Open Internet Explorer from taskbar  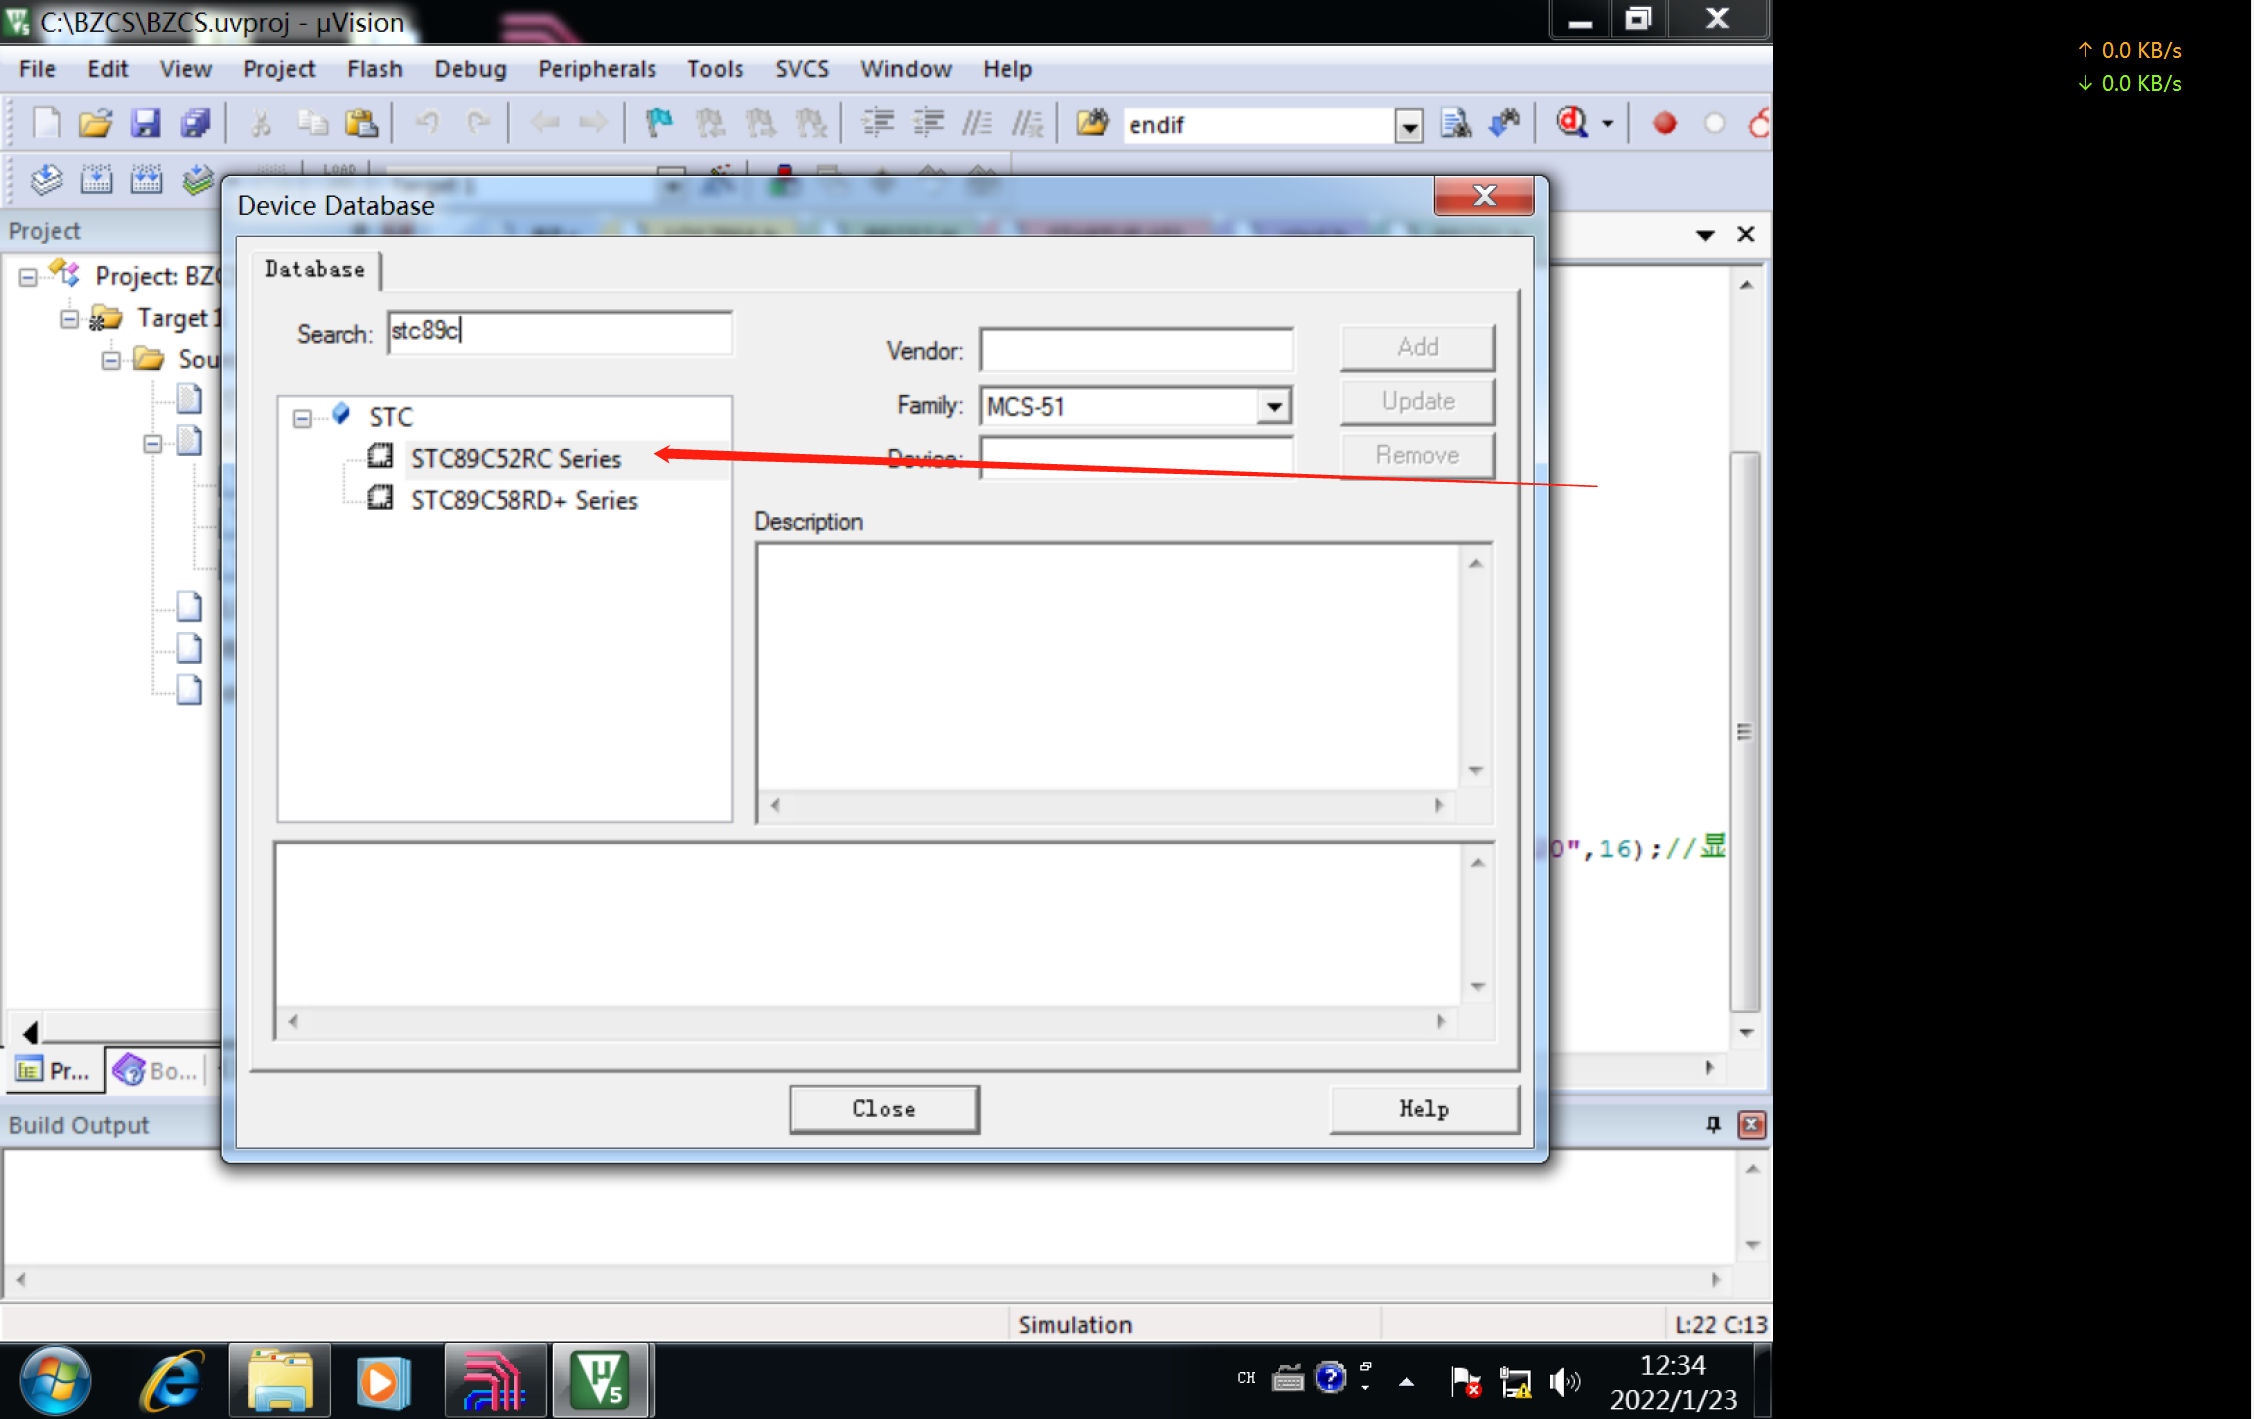coord(174,1381)
